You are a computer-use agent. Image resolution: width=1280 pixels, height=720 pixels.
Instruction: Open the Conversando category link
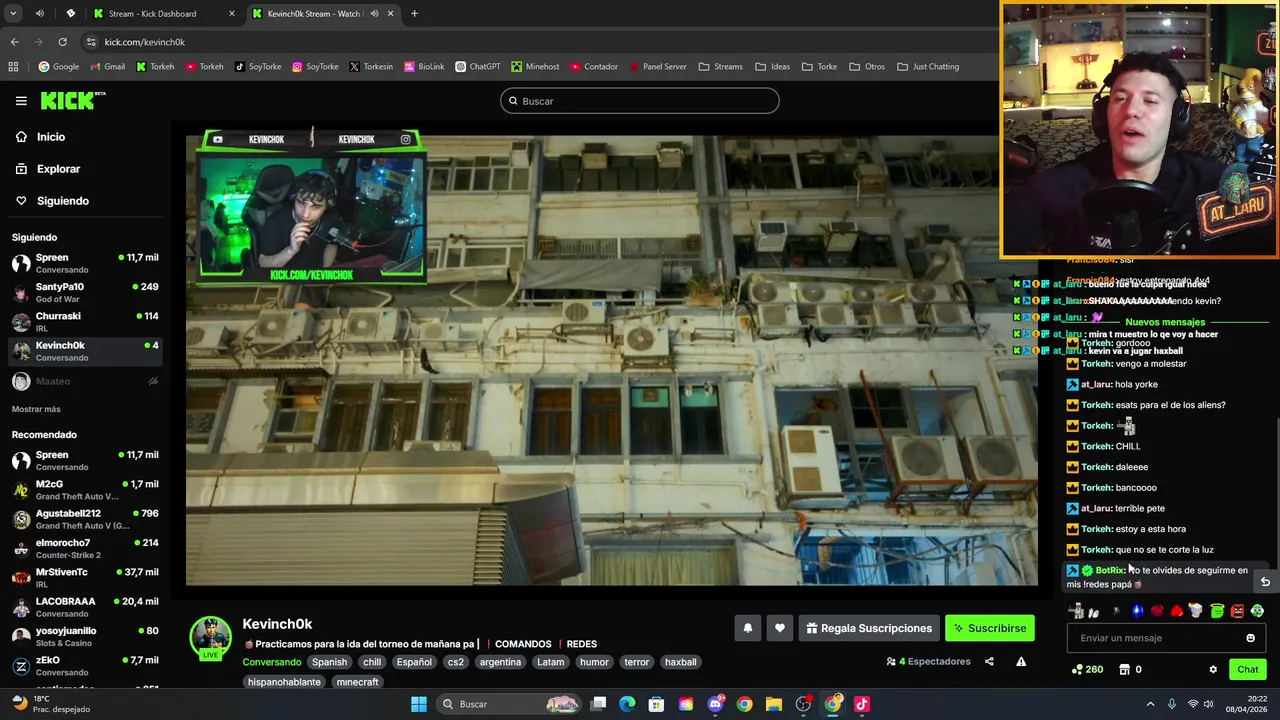pyautogui.click(x=271, y=662)
